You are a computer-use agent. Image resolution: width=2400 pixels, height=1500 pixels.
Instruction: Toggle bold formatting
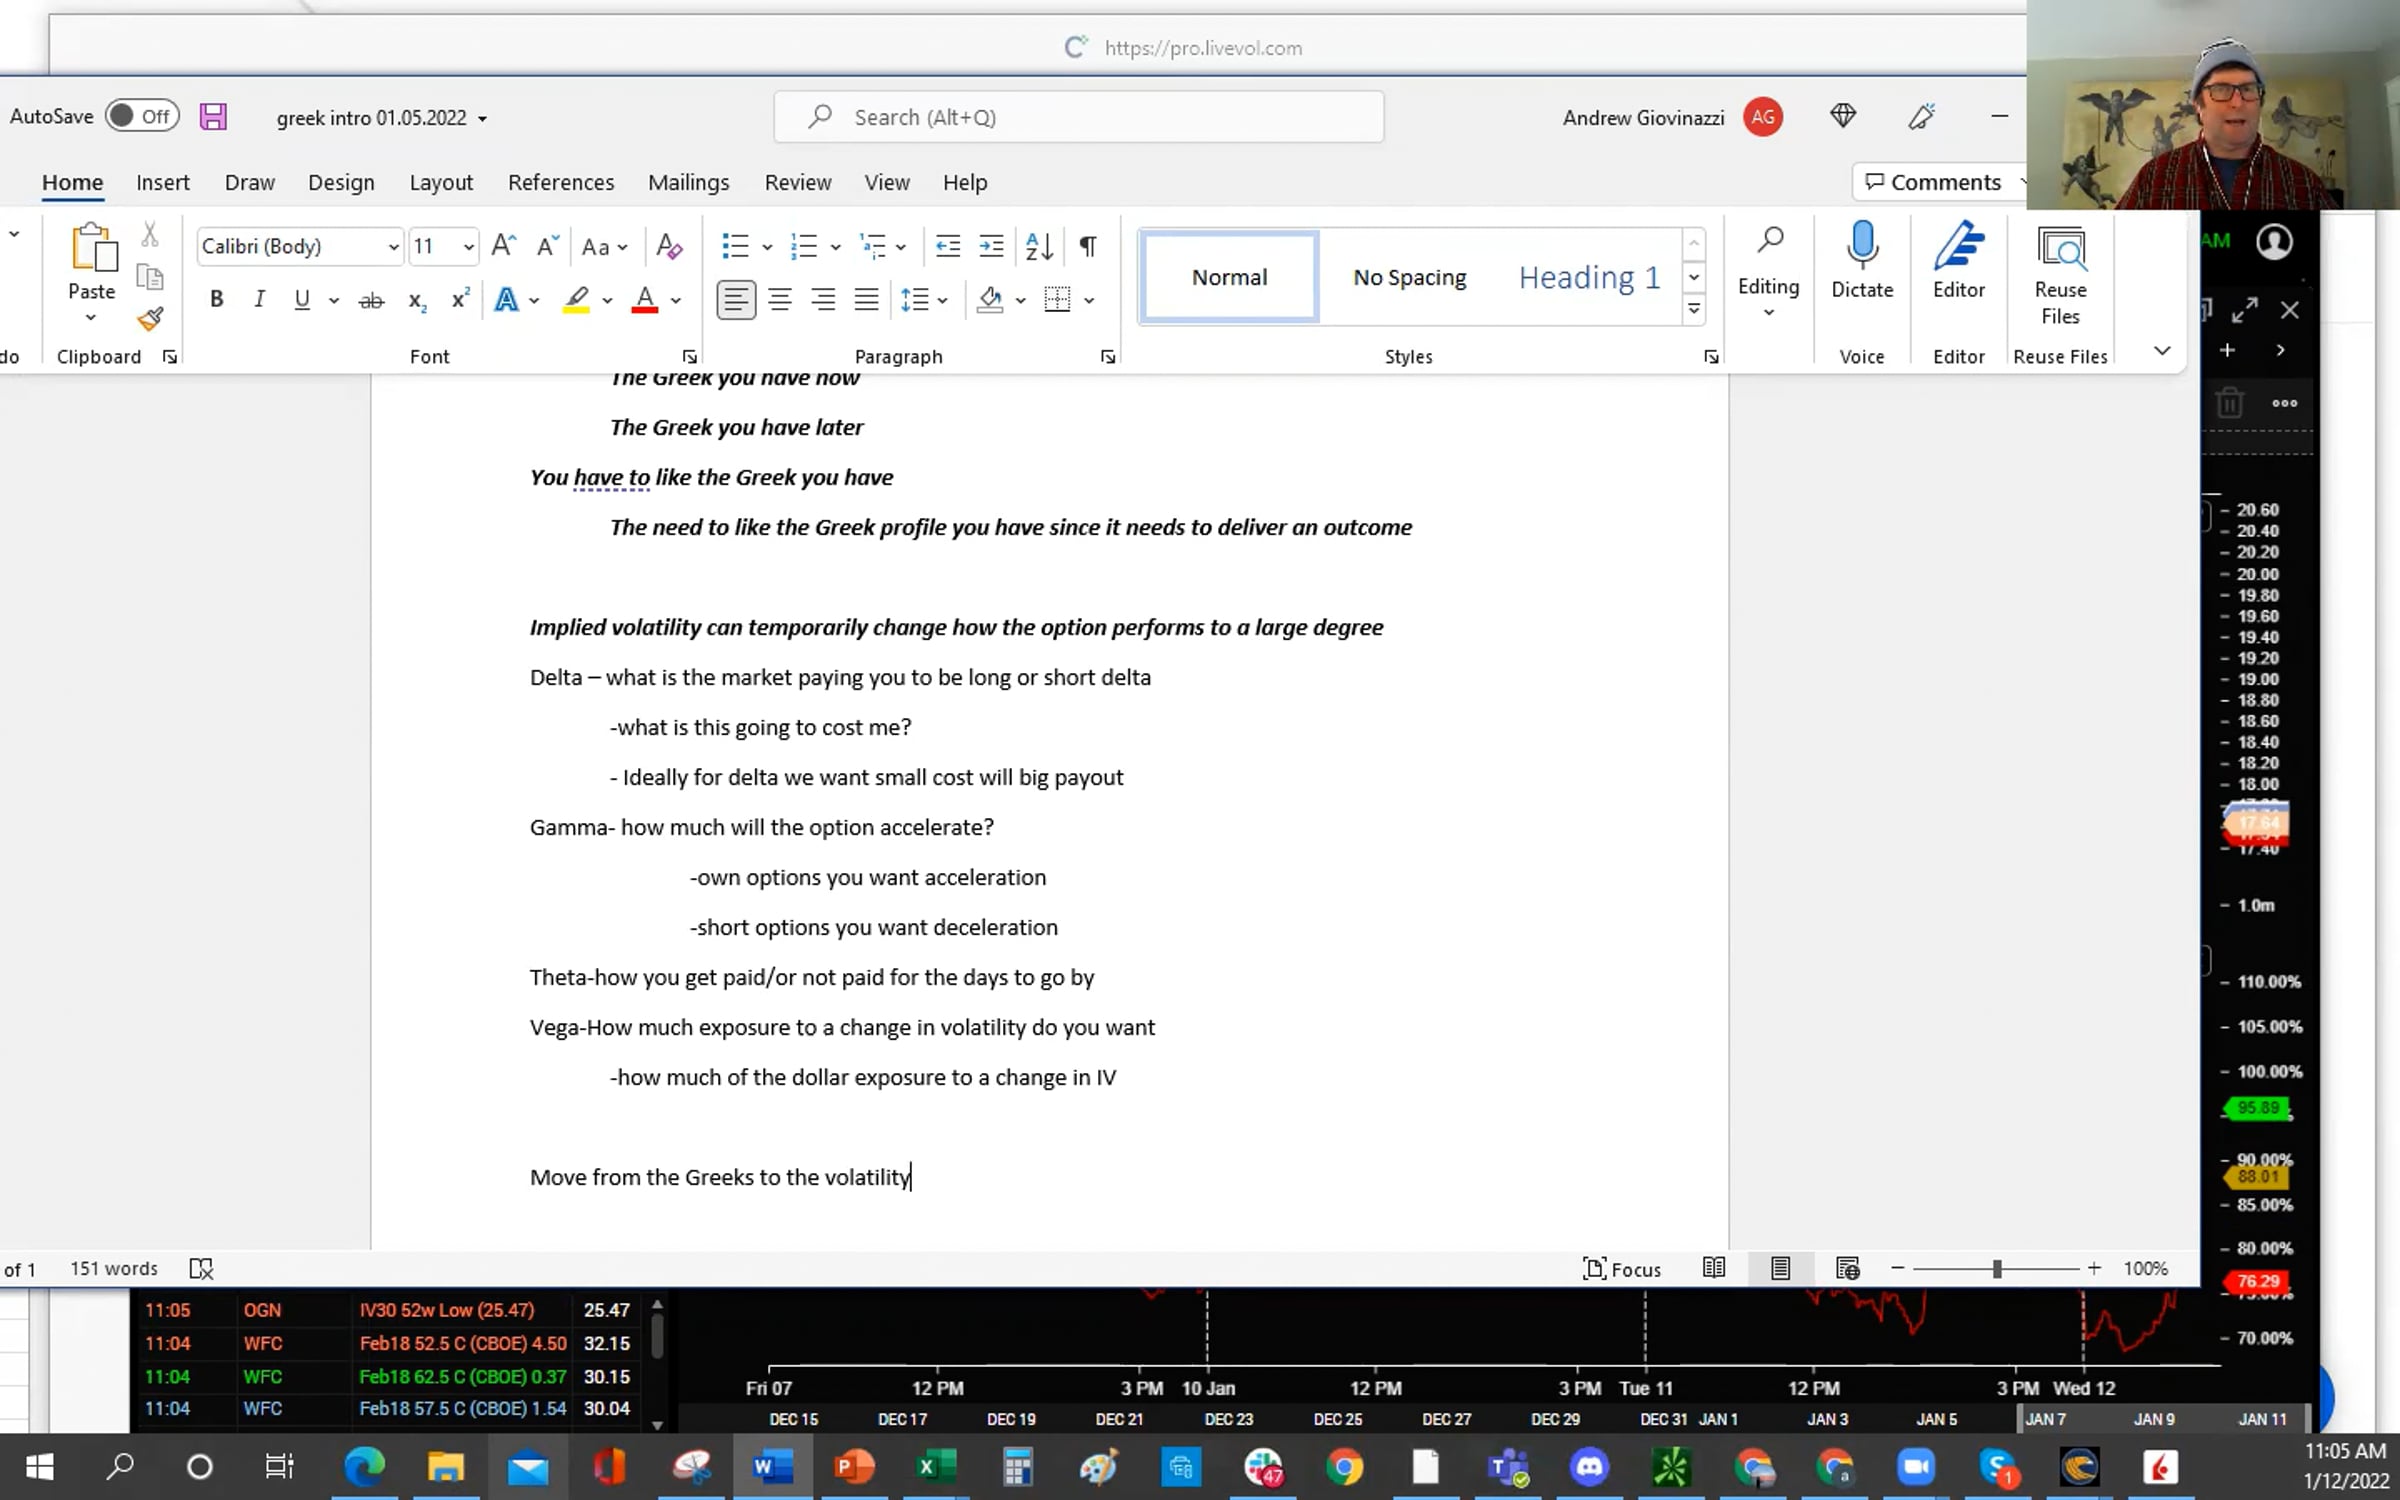pos(216,299)
